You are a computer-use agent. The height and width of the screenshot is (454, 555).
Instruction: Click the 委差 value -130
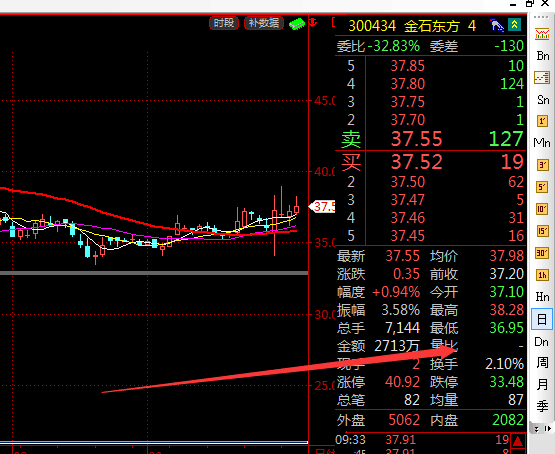click(x=509, y=46)
